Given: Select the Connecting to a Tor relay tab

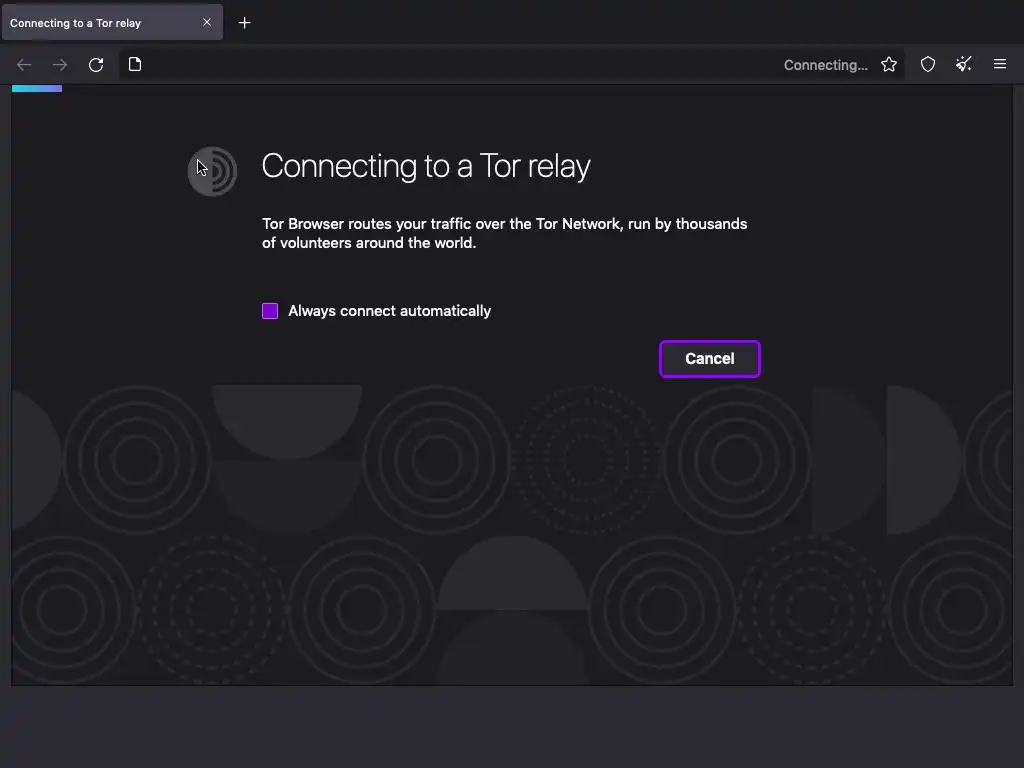Looking at the screenshot, I should pos(112,23).
